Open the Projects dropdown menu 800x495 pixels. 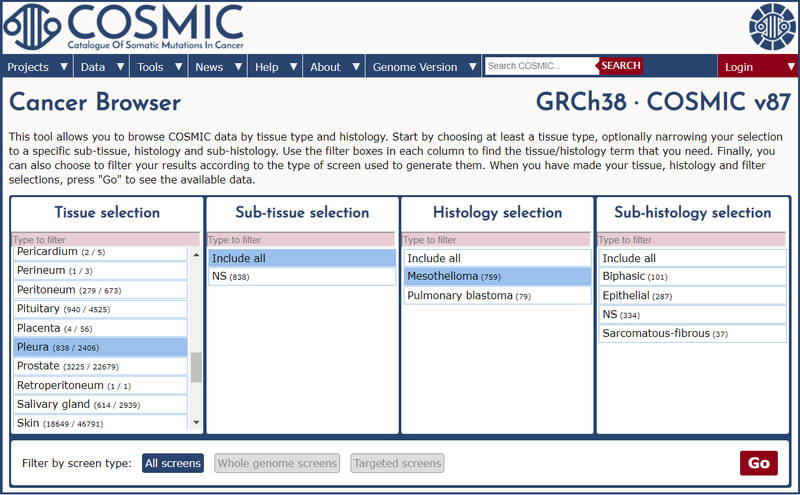click(37, 67)
